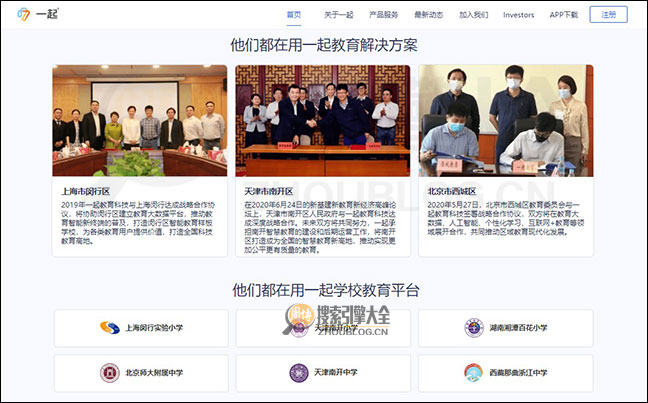Click the 湖南湘潭百花小学 school emblem
Screen dimensions: 648x403
tap(474, 328)
